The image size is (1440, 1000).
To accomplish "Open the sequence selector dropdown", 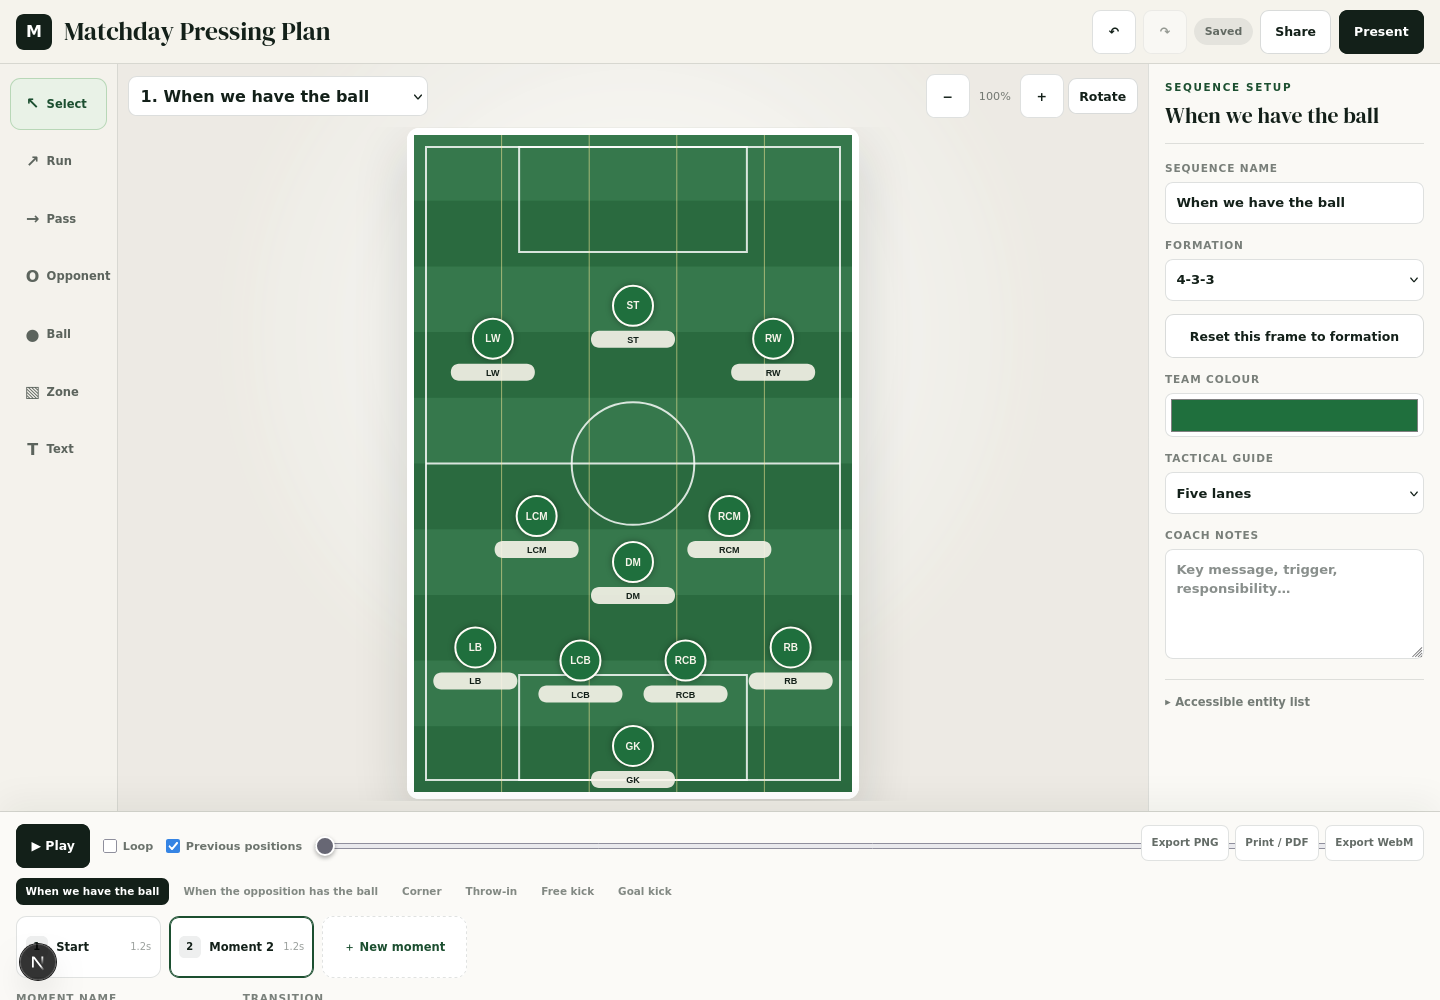I will point(278,97).
